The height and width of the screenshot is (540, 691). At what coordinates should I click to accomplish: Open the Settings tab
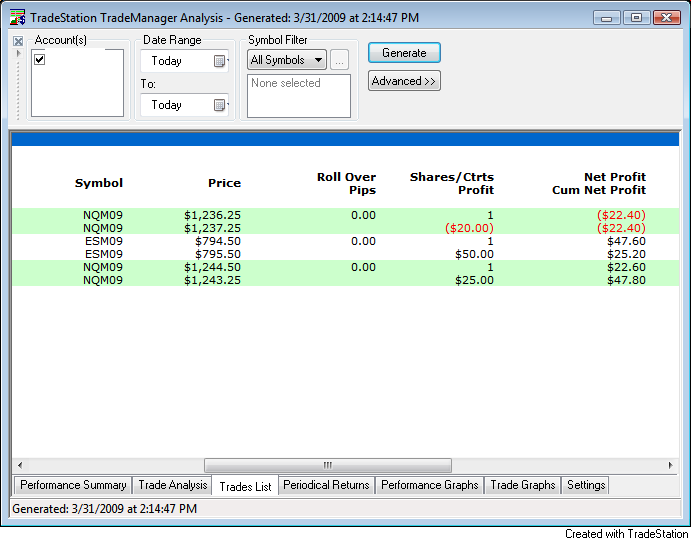(x=586, y=485)
